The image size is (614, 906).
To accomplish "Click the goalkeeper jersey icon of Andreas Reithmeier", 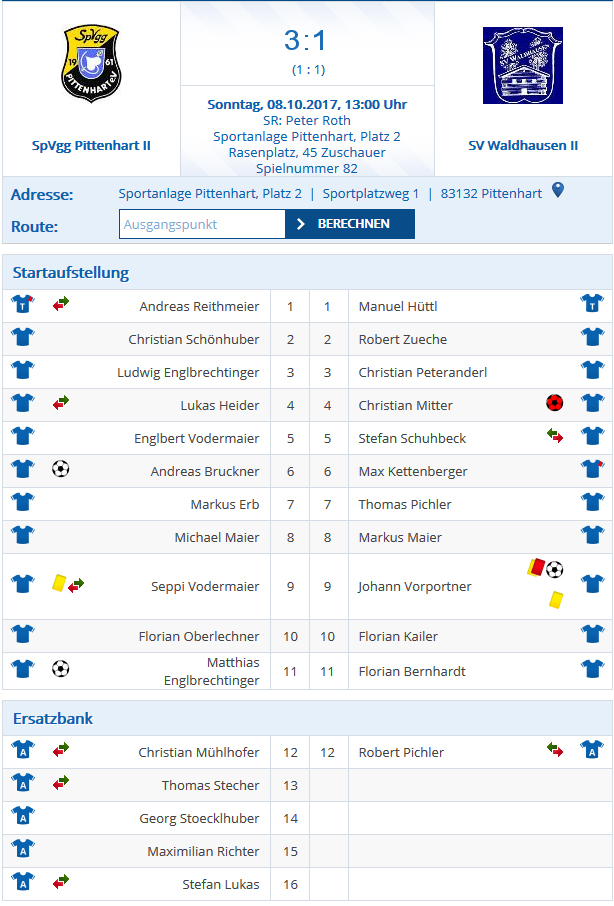I will pyautogui.click(x=23, y=303).
